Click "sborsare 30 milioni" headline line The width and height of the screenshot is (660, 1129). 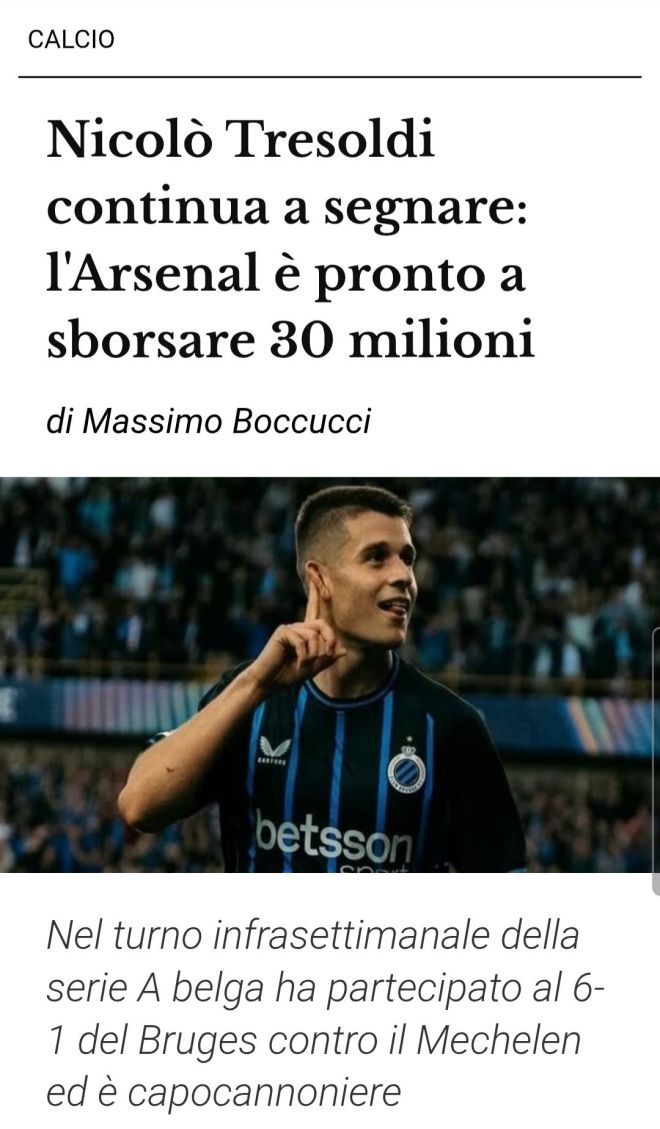point(291,341)
